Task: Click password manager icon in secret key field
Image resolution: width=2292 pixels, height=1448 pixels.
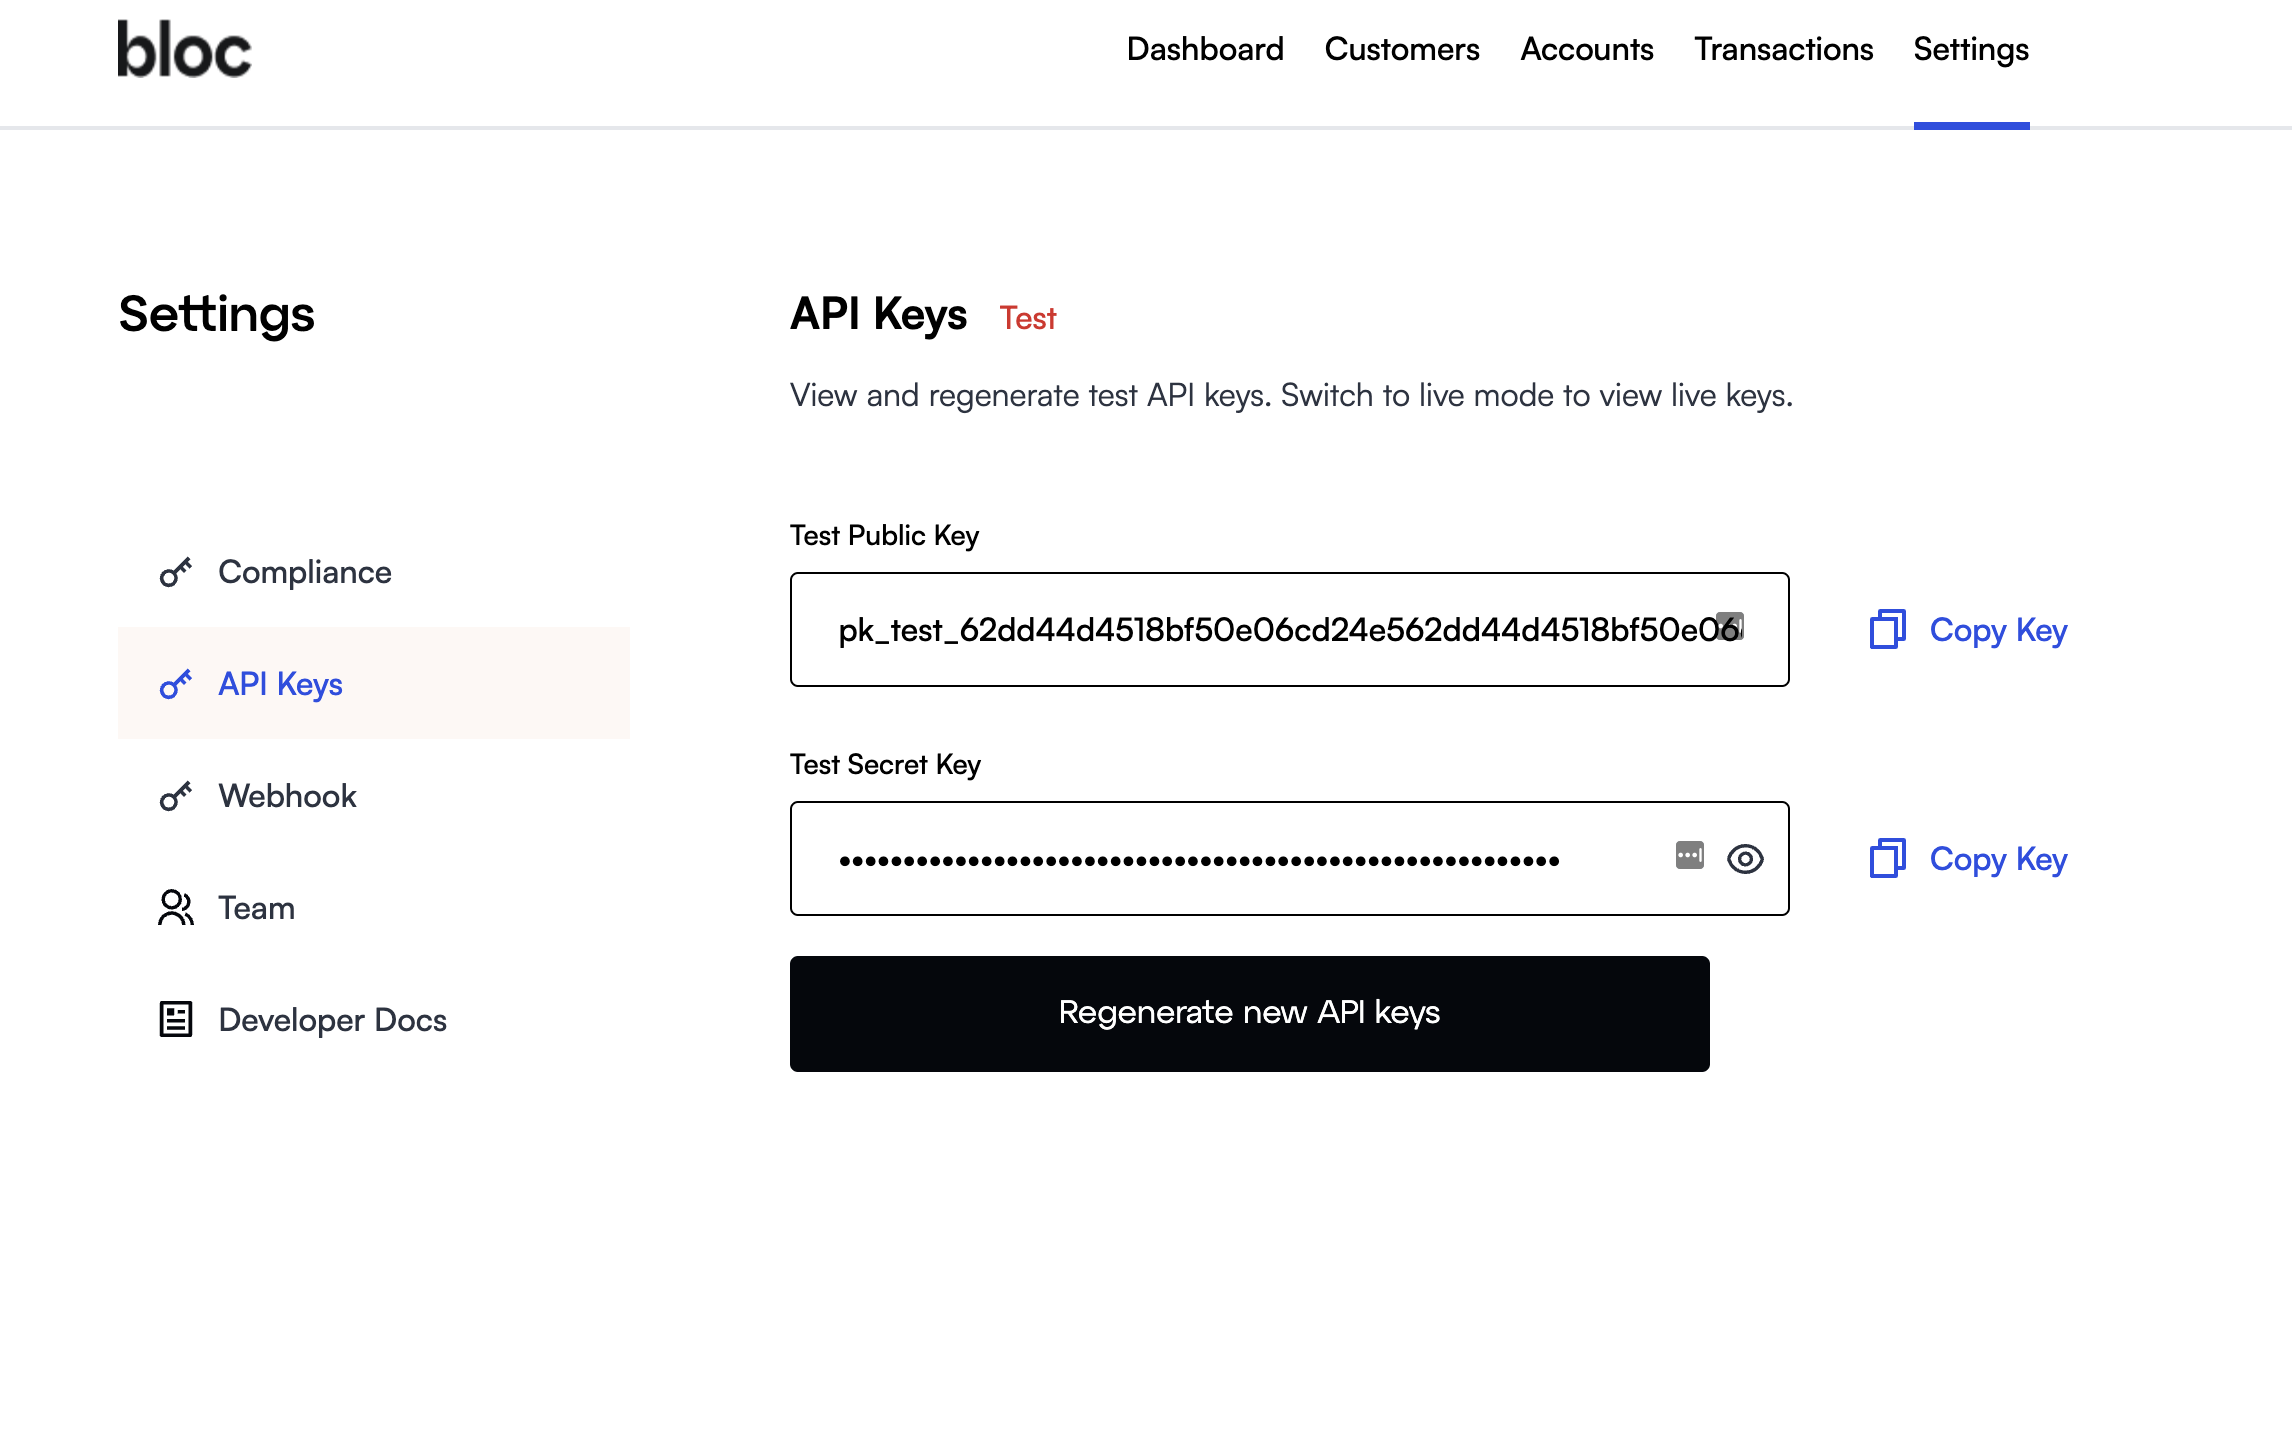Action: 1690,856
